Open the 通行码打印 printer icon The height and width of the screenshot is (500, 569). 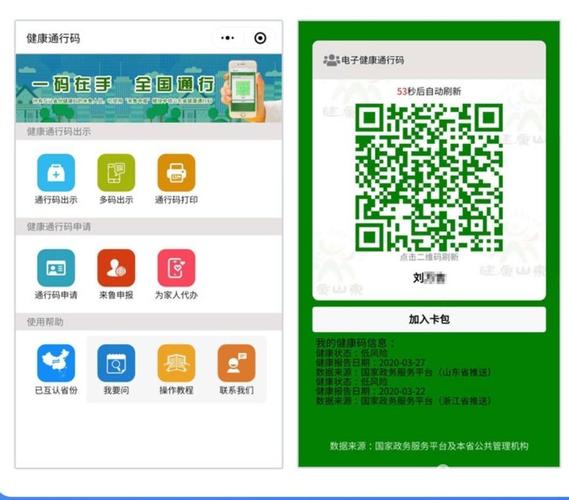(176, 172)
